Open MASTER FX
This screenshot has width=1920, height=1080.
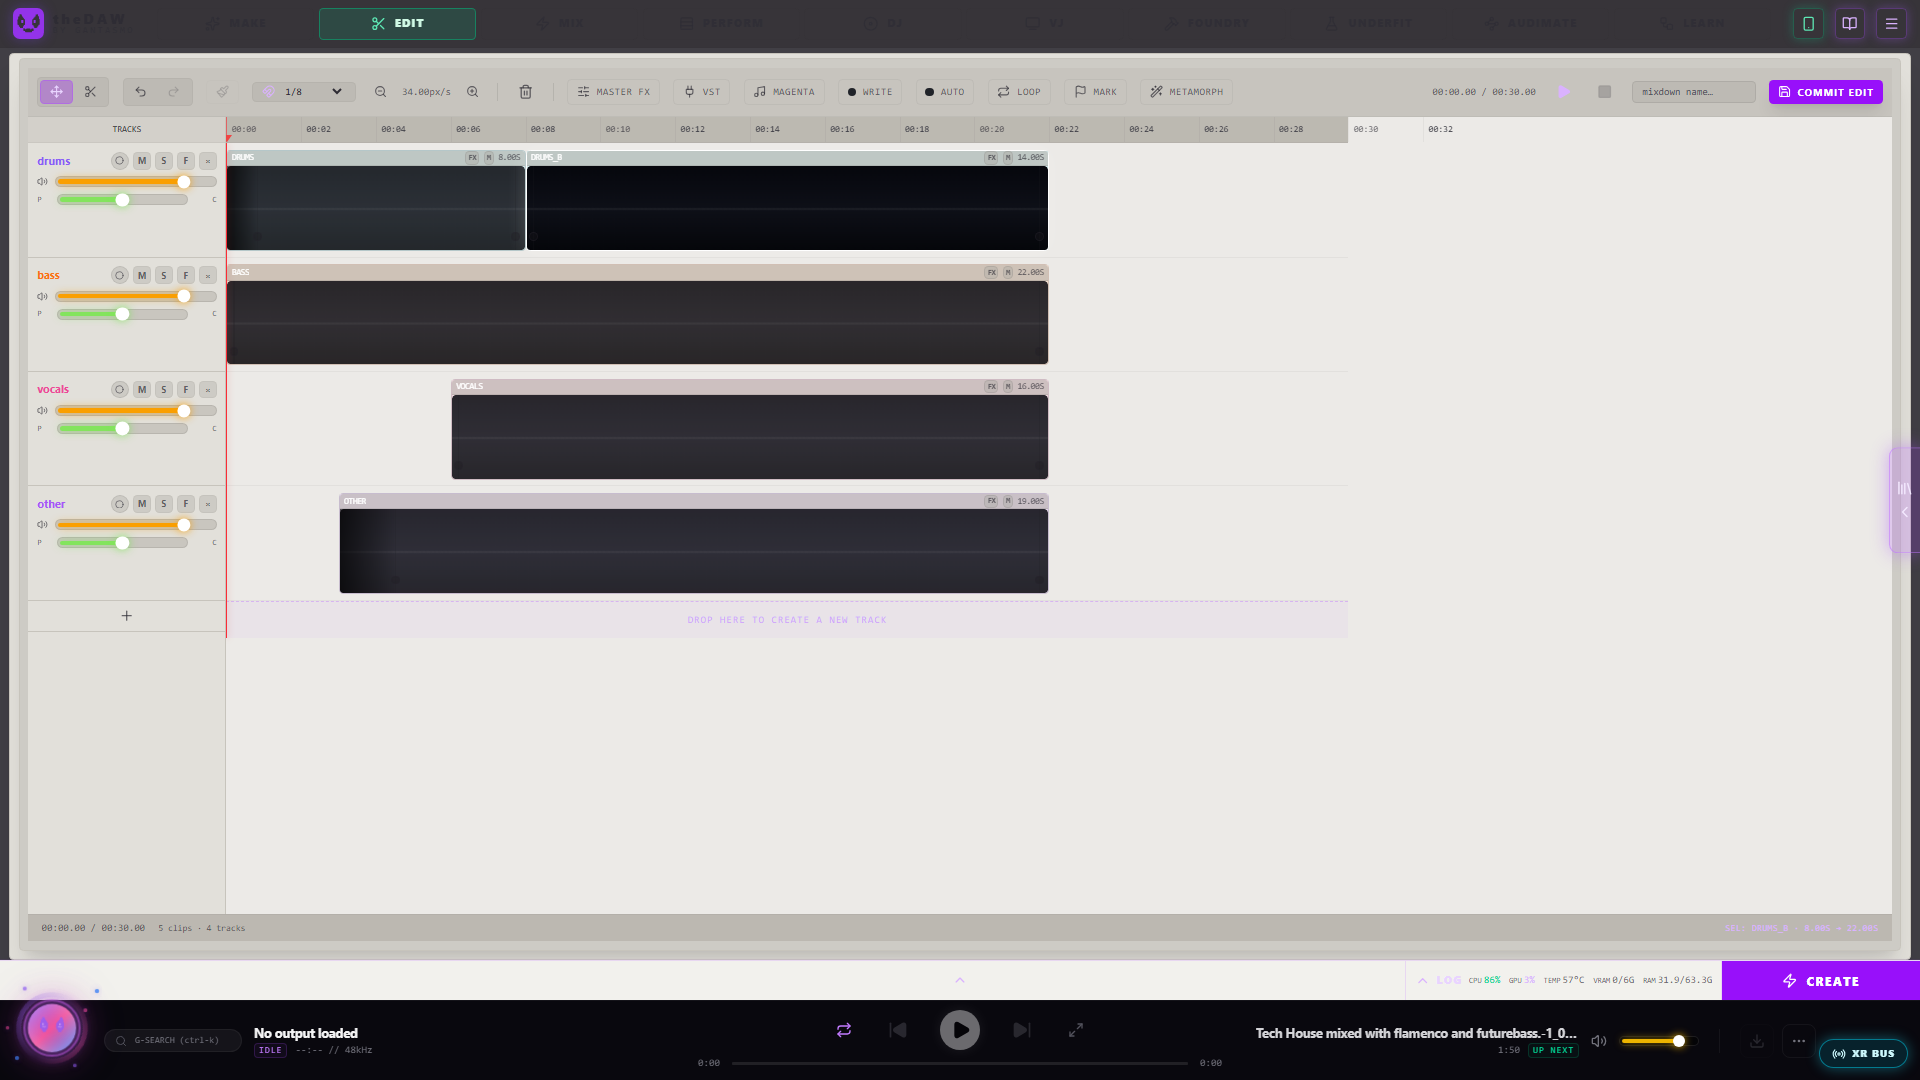(x=614, y=92)
